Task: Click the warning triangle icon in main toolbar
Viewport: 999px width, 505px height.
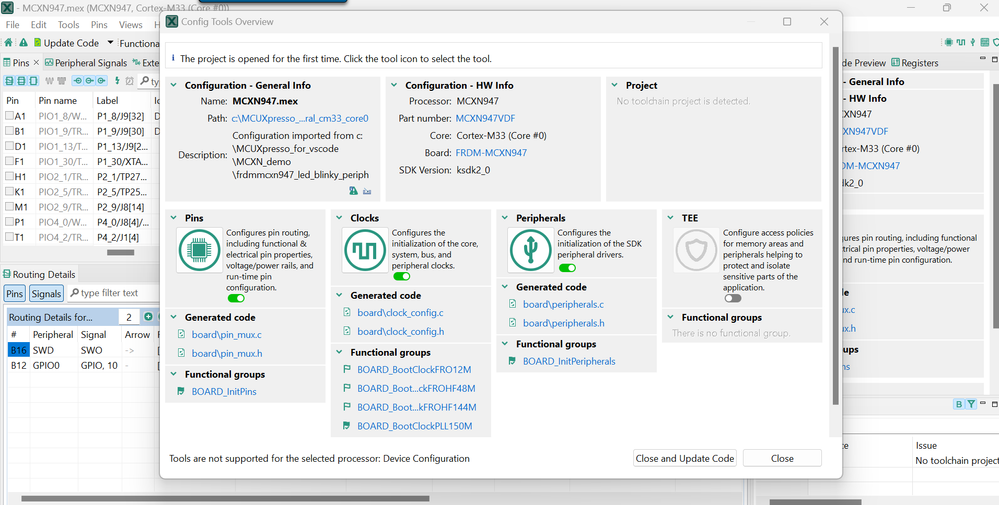Action: pyautogui.click(x=24, y=43)
